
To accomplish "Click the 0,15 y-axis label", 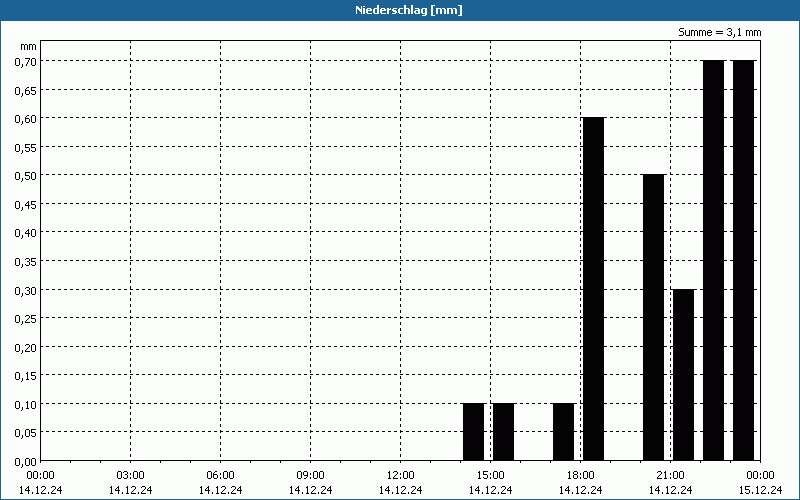I will point(25,376).
